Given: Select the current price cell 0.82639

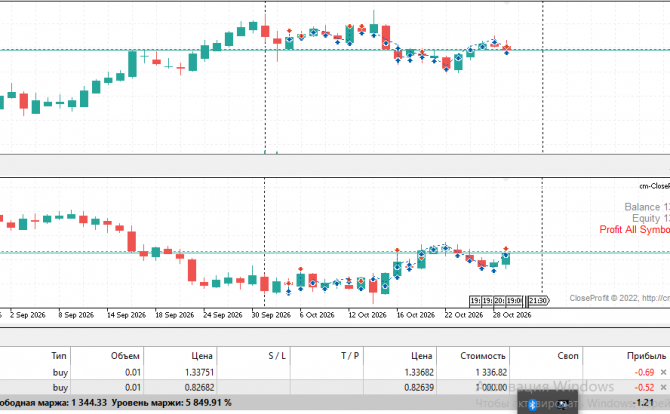Looking at the screenshot, I should [x=419, y=388].
